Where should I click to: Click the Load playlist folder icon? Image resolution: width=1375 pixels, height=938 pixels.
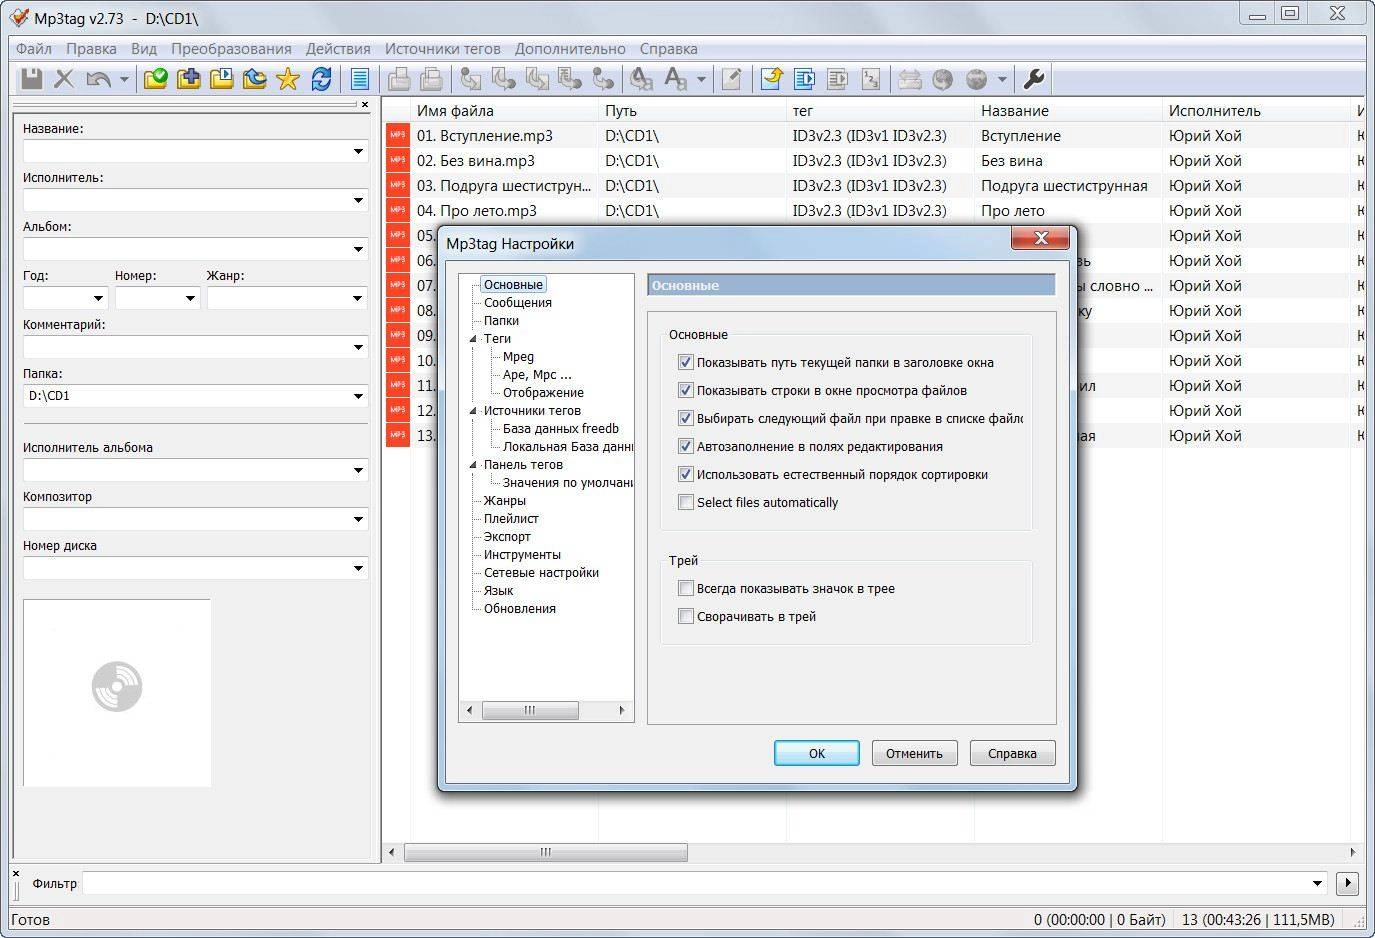221,79
